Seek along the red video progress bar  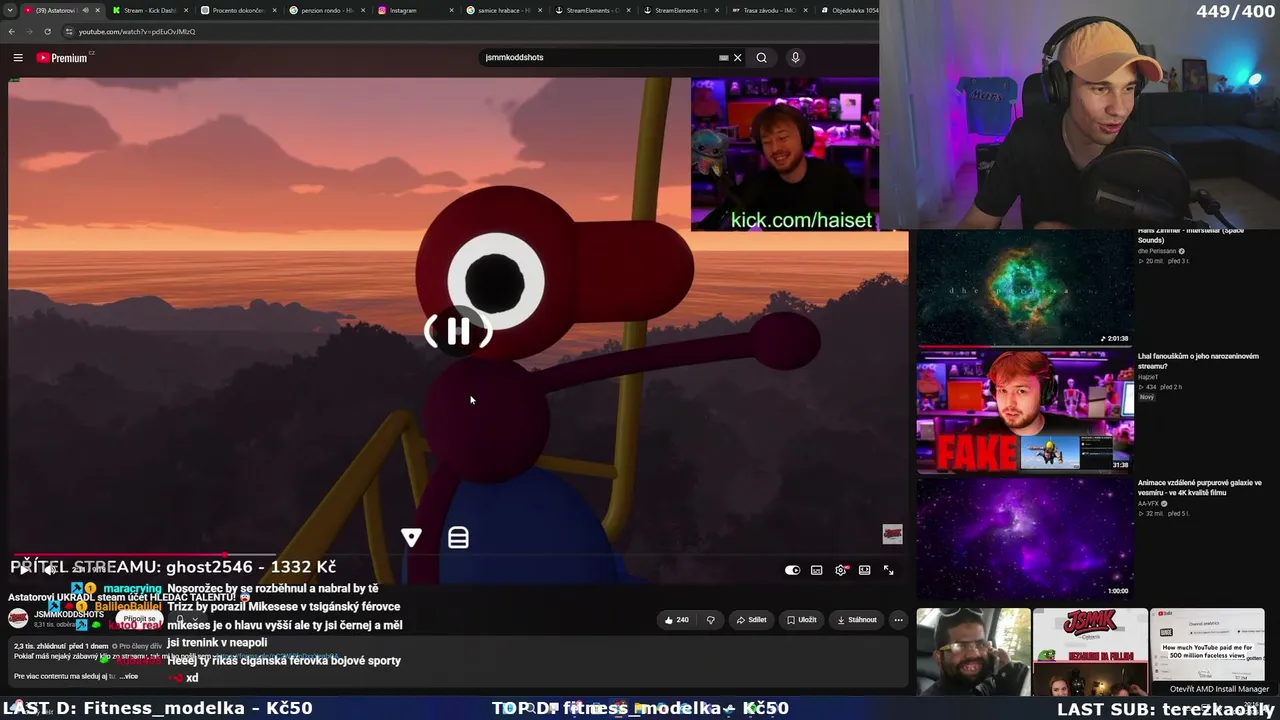(459, 555)
